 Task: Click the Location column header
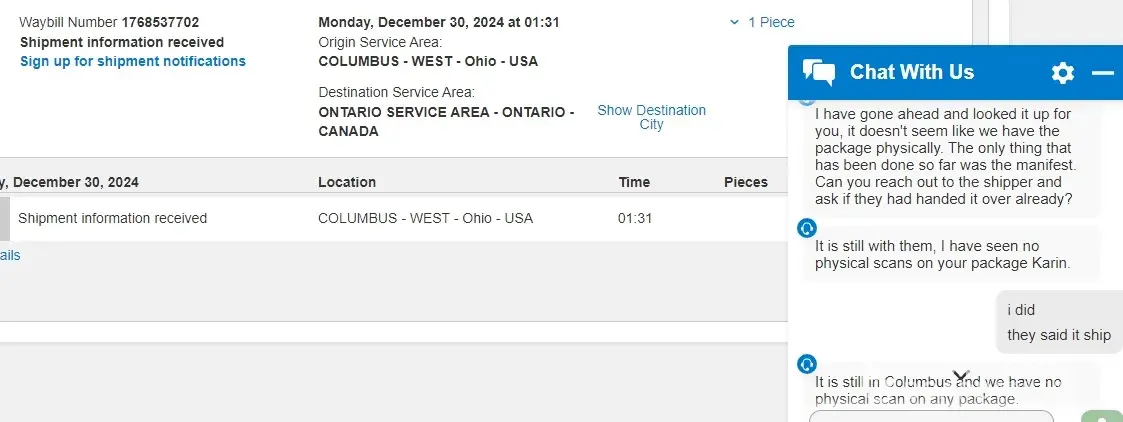pos(347,182)
